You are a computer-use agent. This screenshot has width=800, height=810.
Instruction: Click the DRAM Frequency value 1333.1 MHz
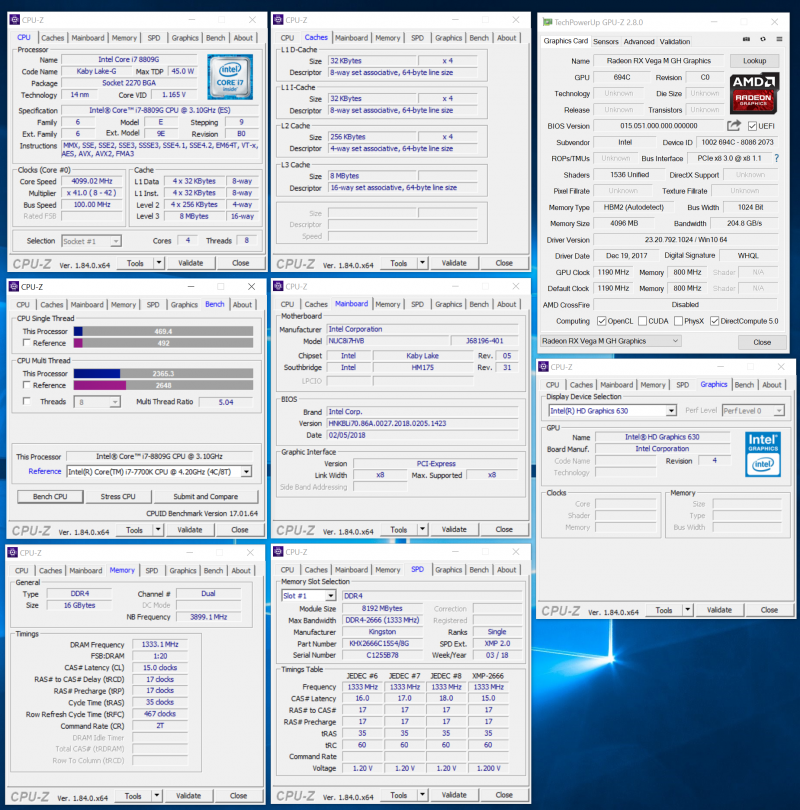click(160, 644)
